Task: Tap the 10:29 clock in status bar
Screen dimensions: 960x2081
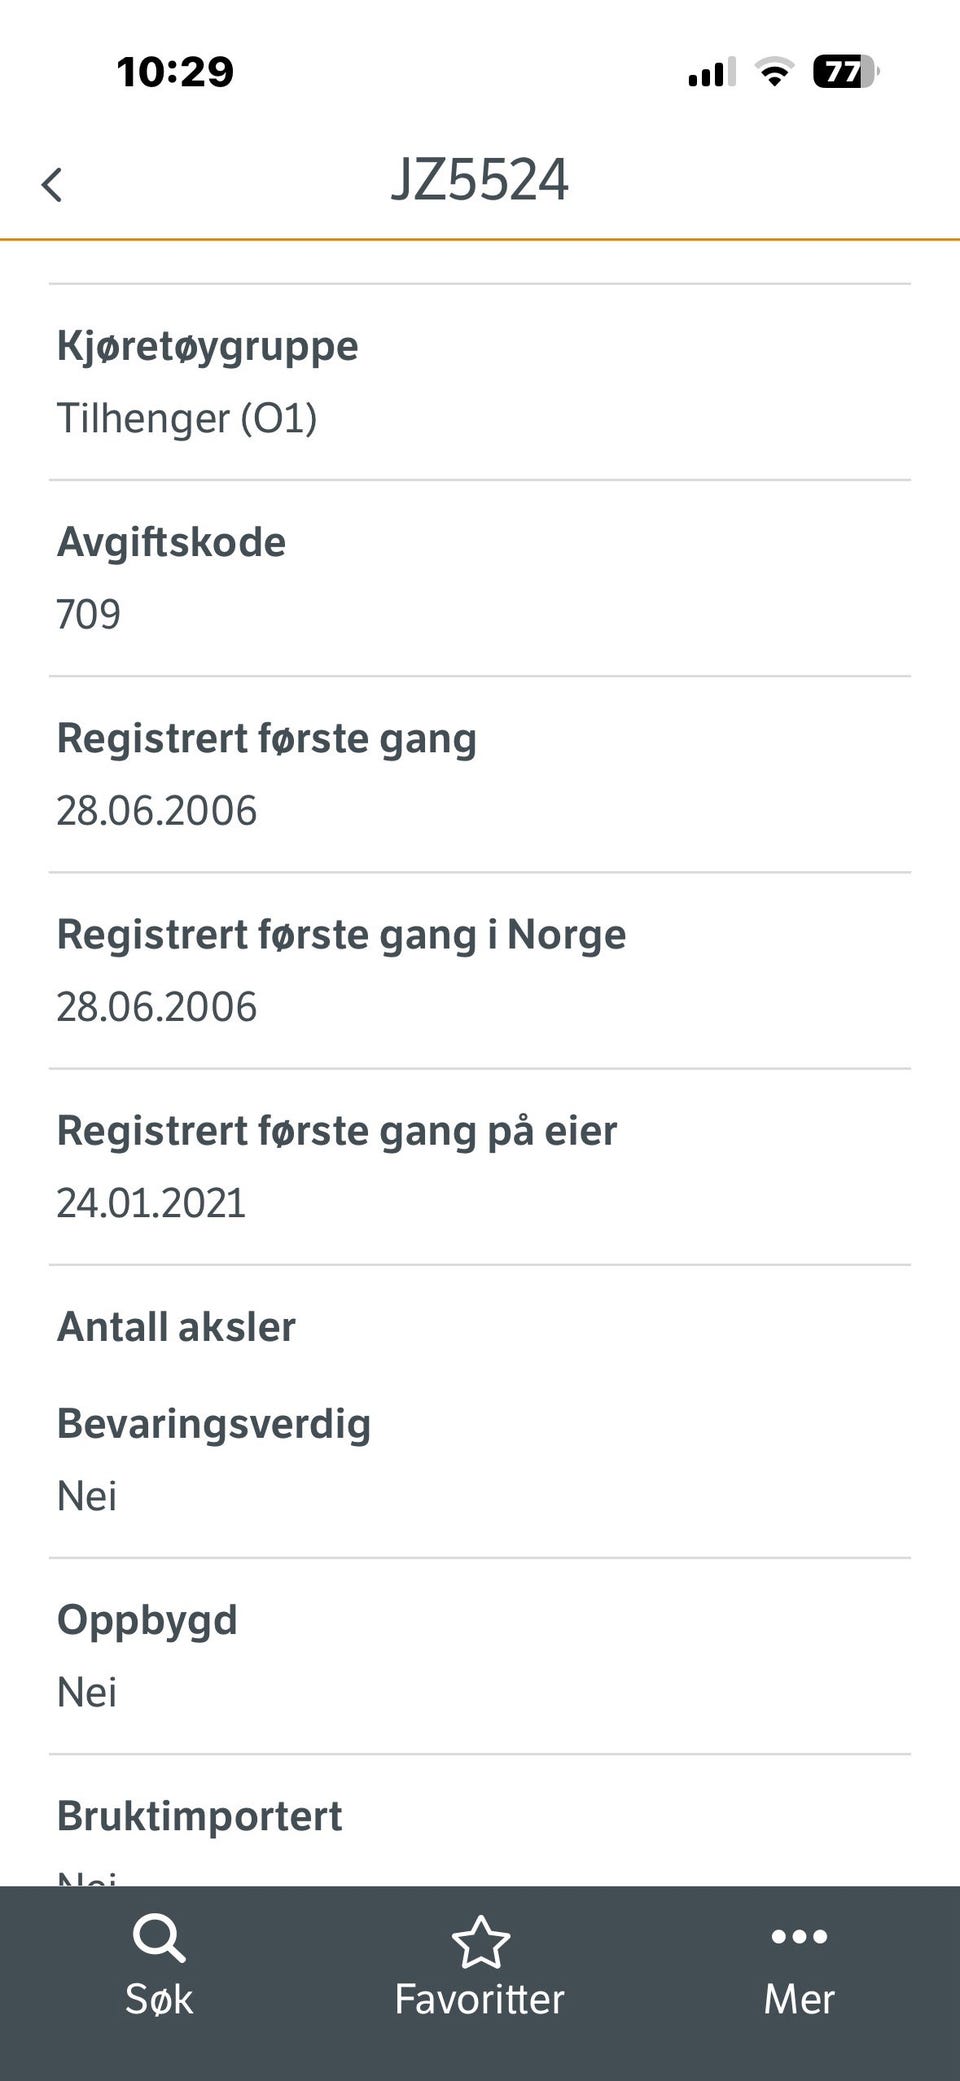Action: point(175,72)
